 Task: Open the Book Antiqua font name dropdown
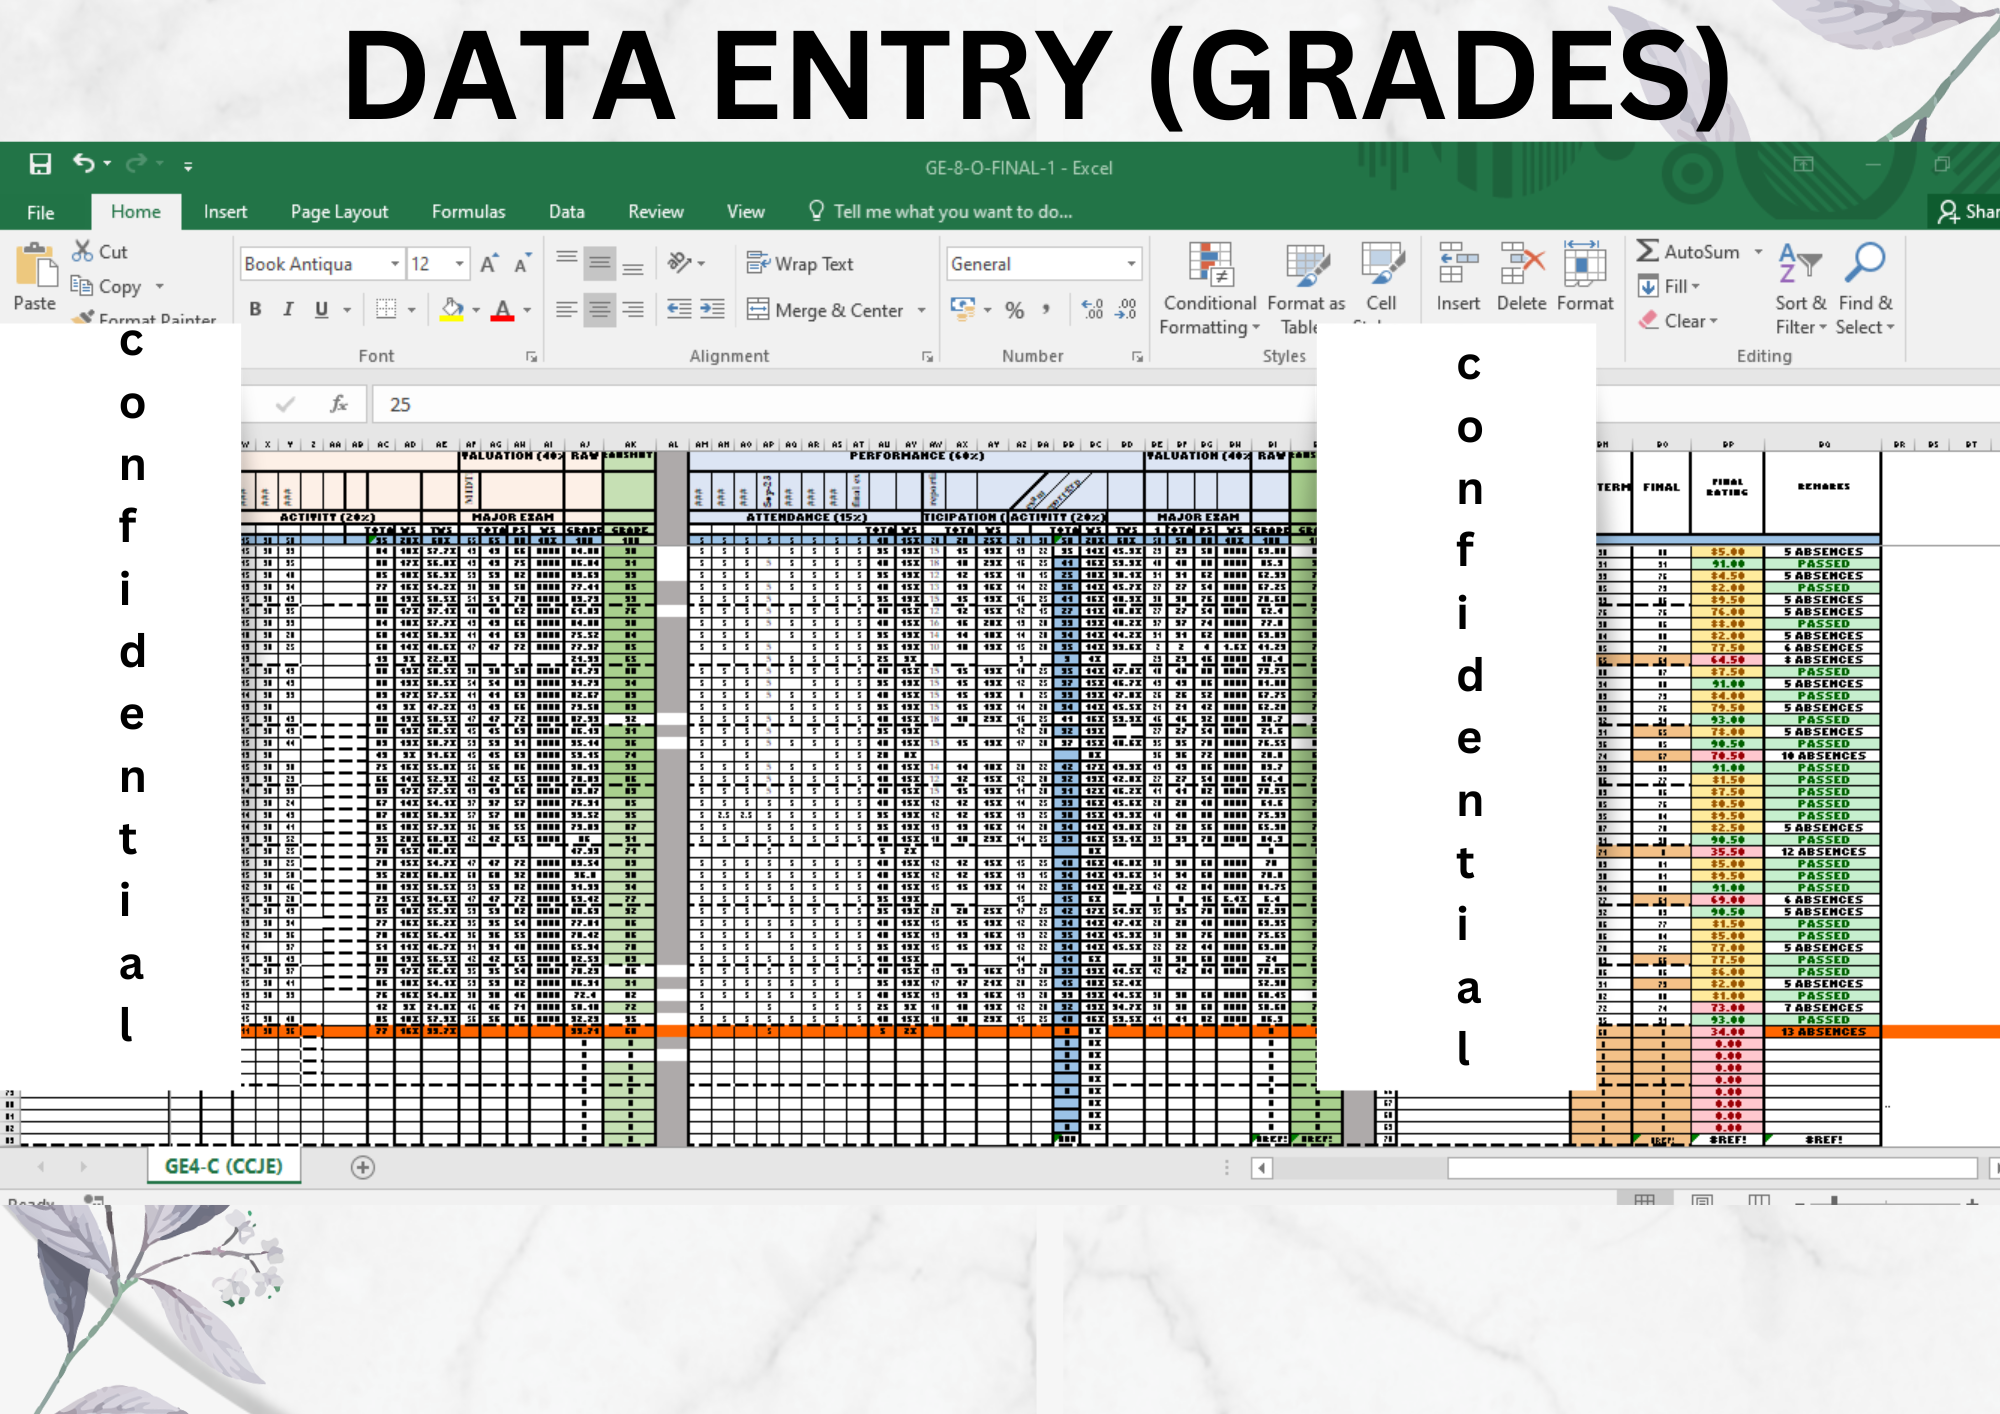click(x=395, y=264)
